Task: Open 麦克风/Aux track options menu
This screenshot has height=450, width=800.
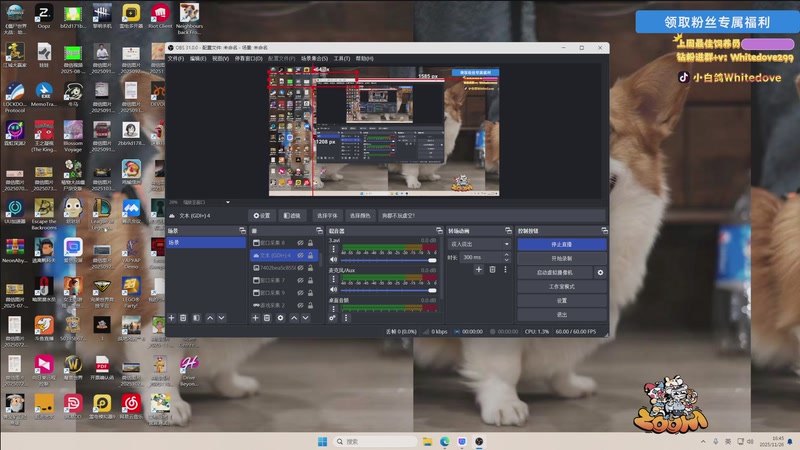Action: coord(334,279)
